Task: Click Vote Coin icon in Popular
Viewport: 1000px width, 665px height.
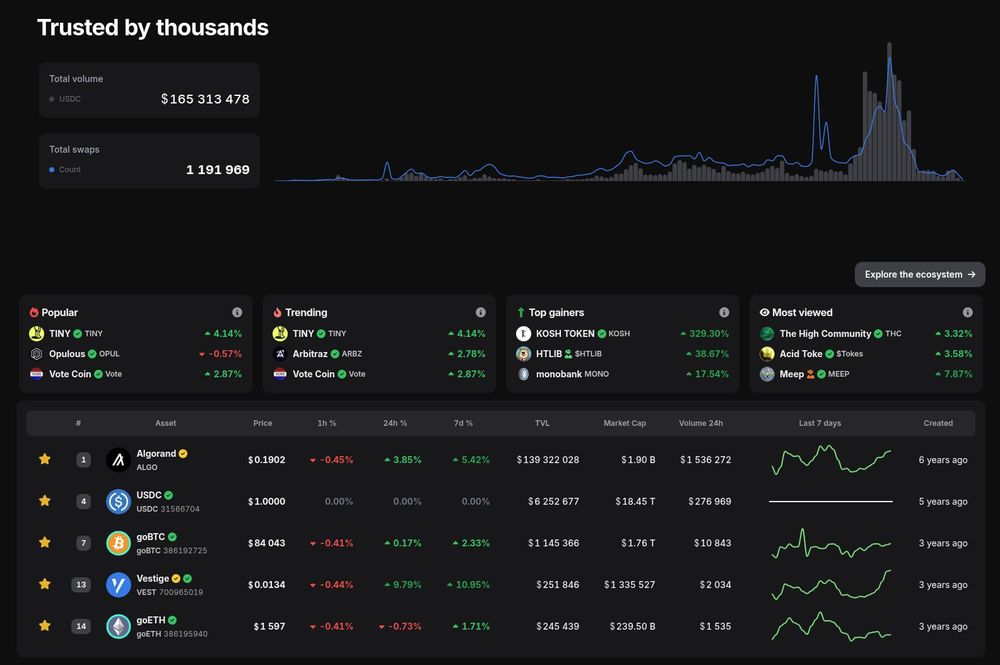Action: click(x=36, y=374)
